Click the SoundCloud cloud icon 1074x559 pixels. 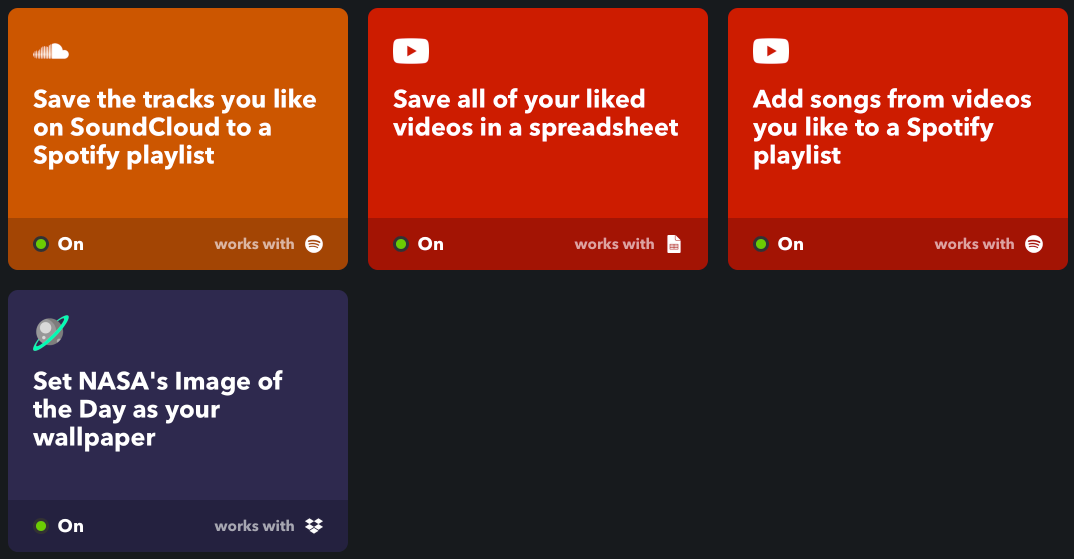(x=51, y=51)
